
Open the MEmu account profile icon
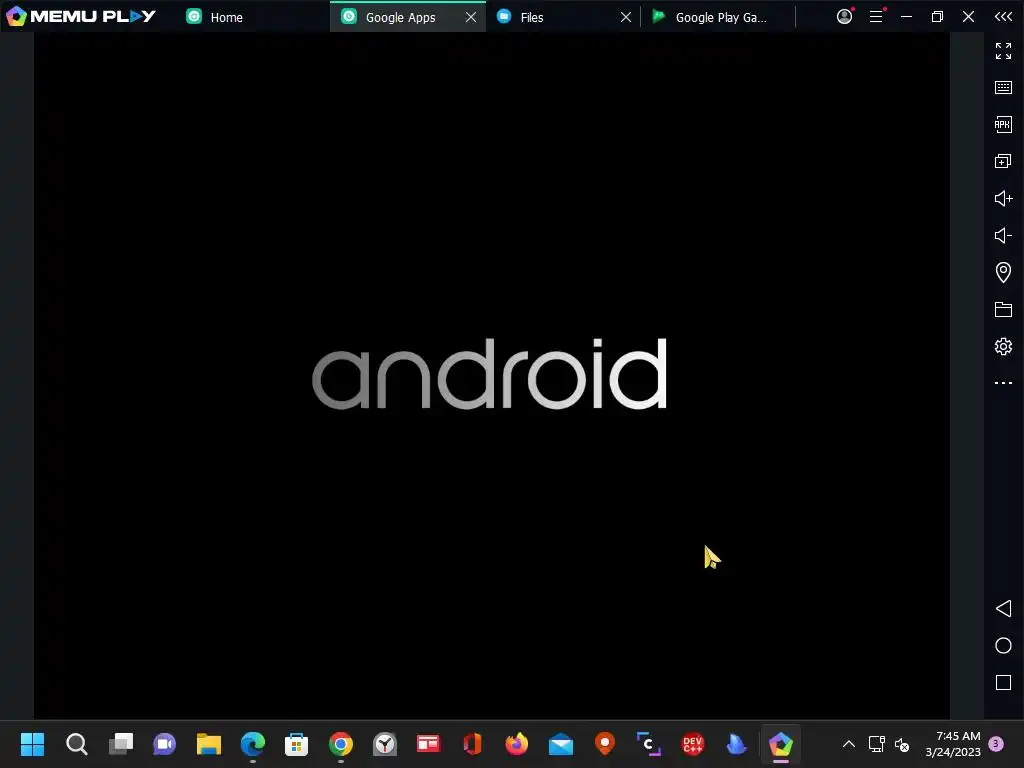tap(844, 16)
